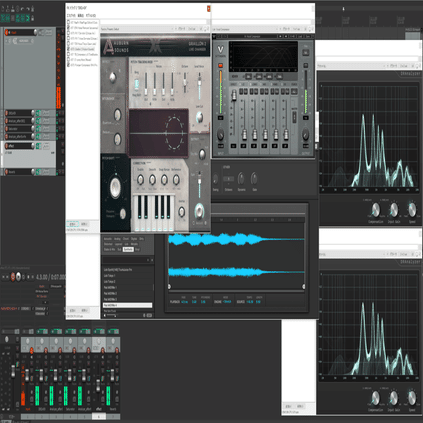Click the Speed knob in the lower analyzer window
The image size is (423, 423).
pyautogui.click(x=412, y=398)
